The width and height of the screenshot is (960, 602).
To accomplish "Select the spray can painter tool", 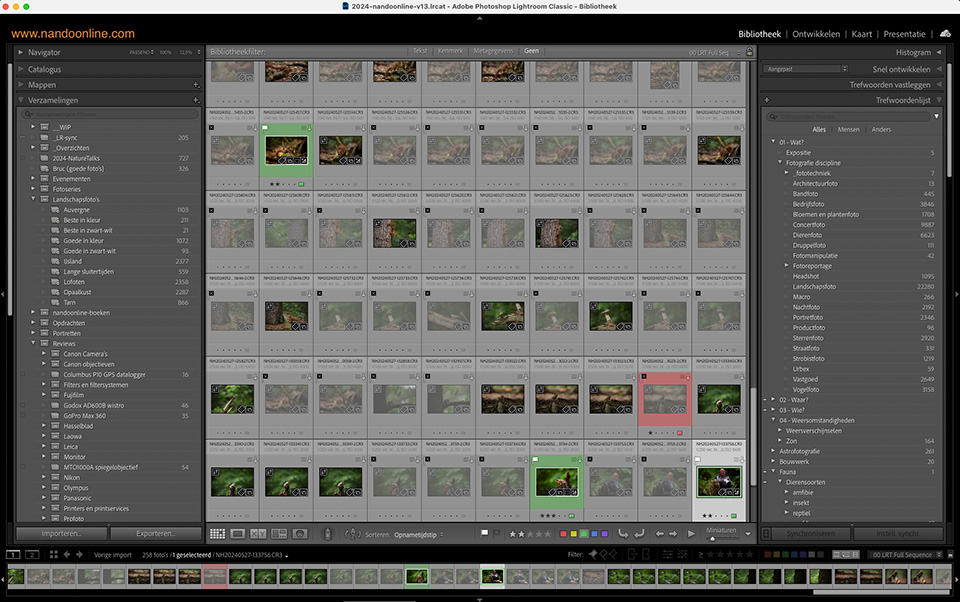I will (x=328, y=534).
